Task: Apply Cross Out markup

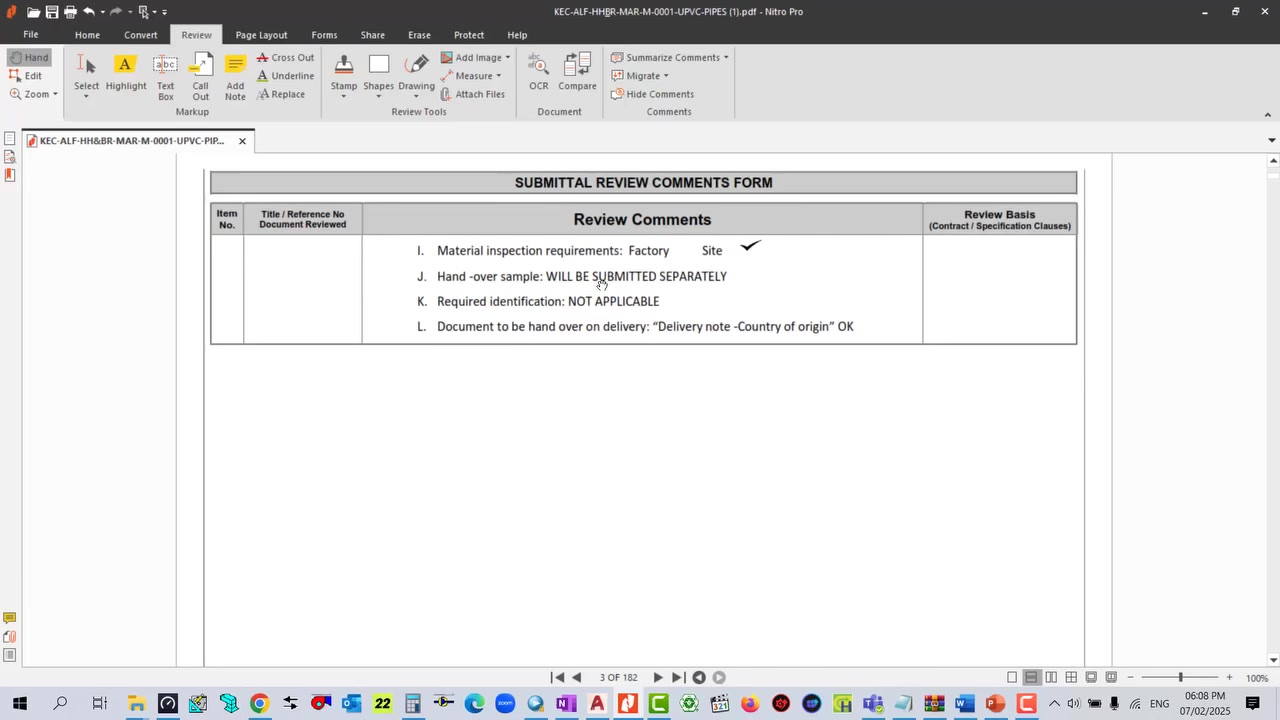Action: pos(285,58)
